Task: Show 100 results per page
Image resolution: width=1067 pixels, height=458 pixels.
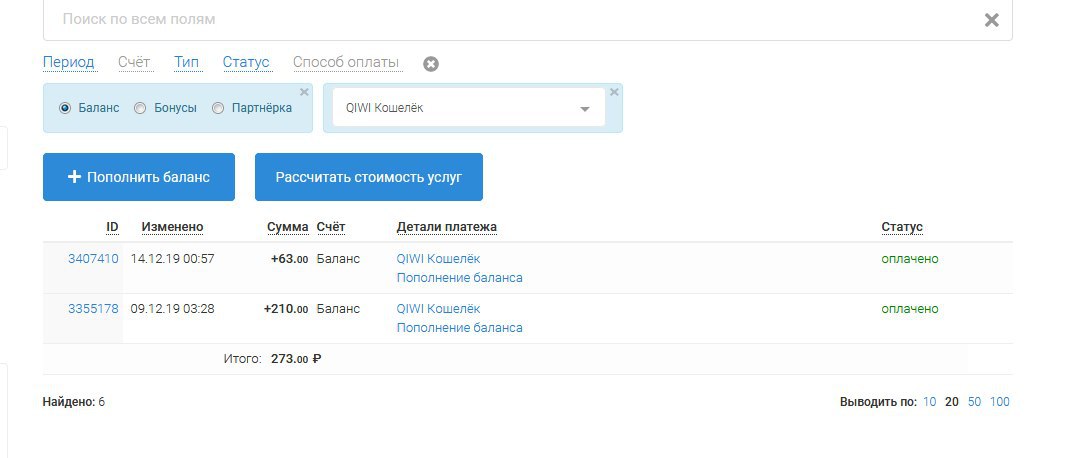Action: tap(1000, 402)
